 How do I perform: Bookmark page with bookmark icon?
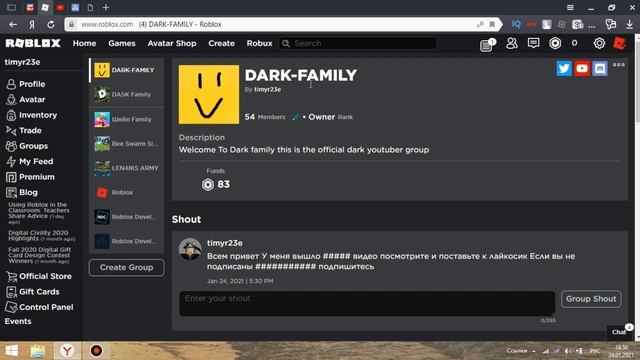[492, 24]
